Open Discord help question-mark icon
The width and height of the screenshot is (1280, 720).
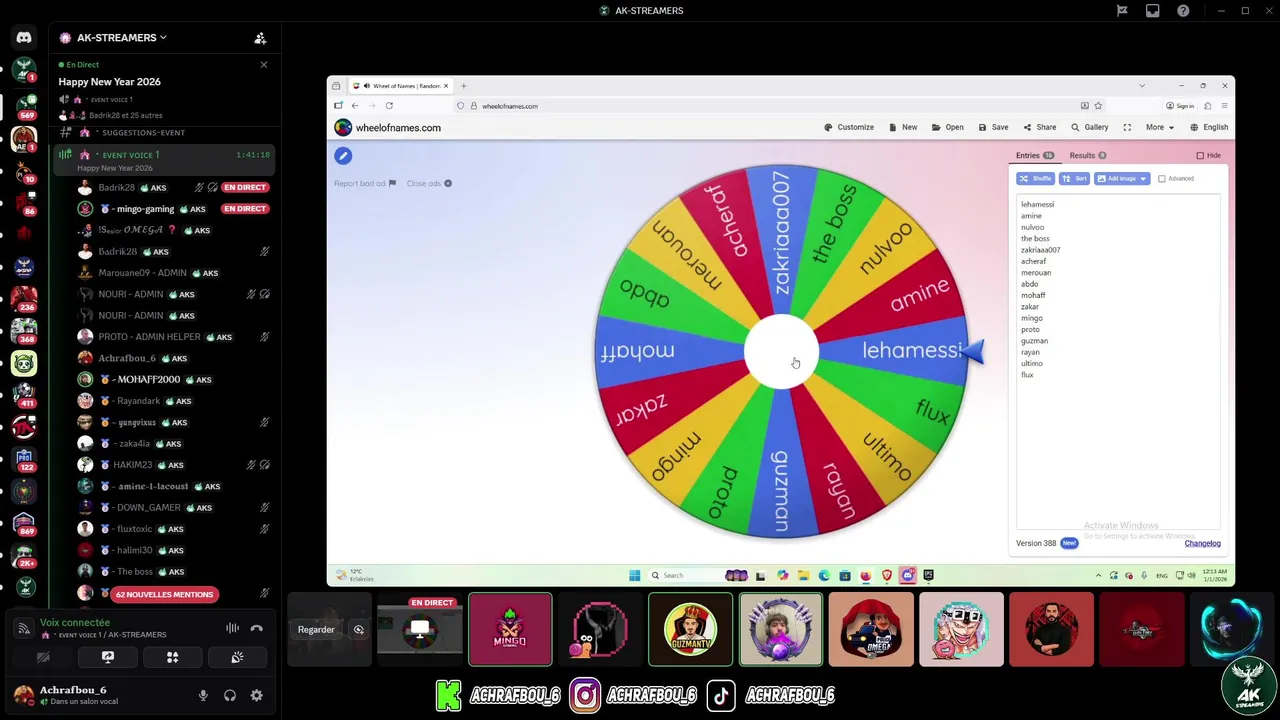point(1183,11)
